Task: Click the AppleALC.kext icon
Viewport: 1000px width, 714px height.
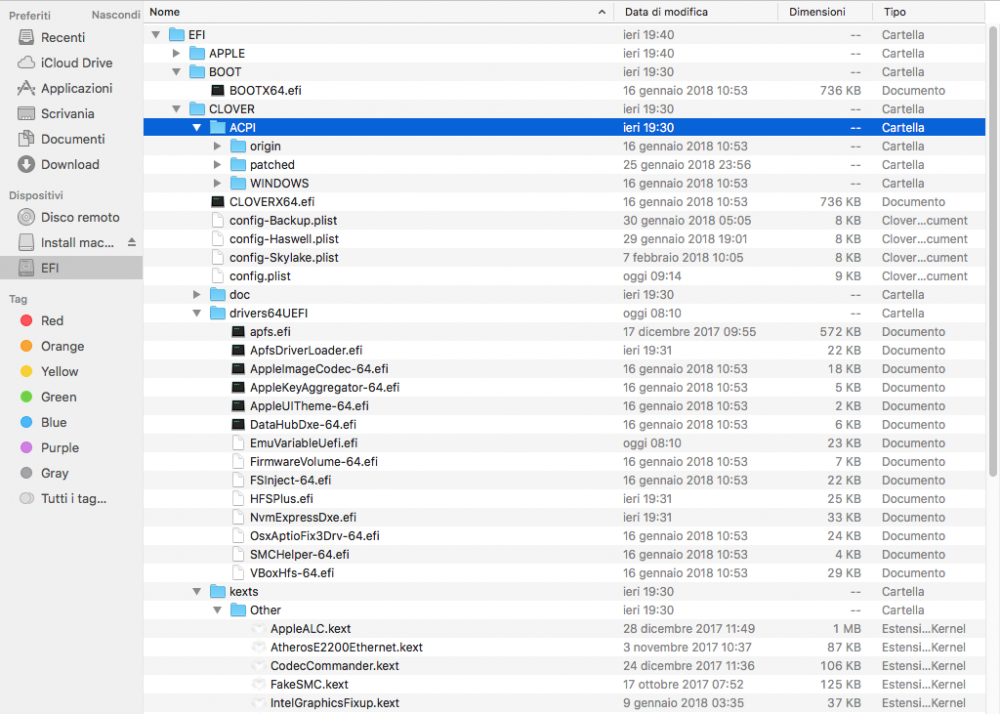Action: point(258,629)
